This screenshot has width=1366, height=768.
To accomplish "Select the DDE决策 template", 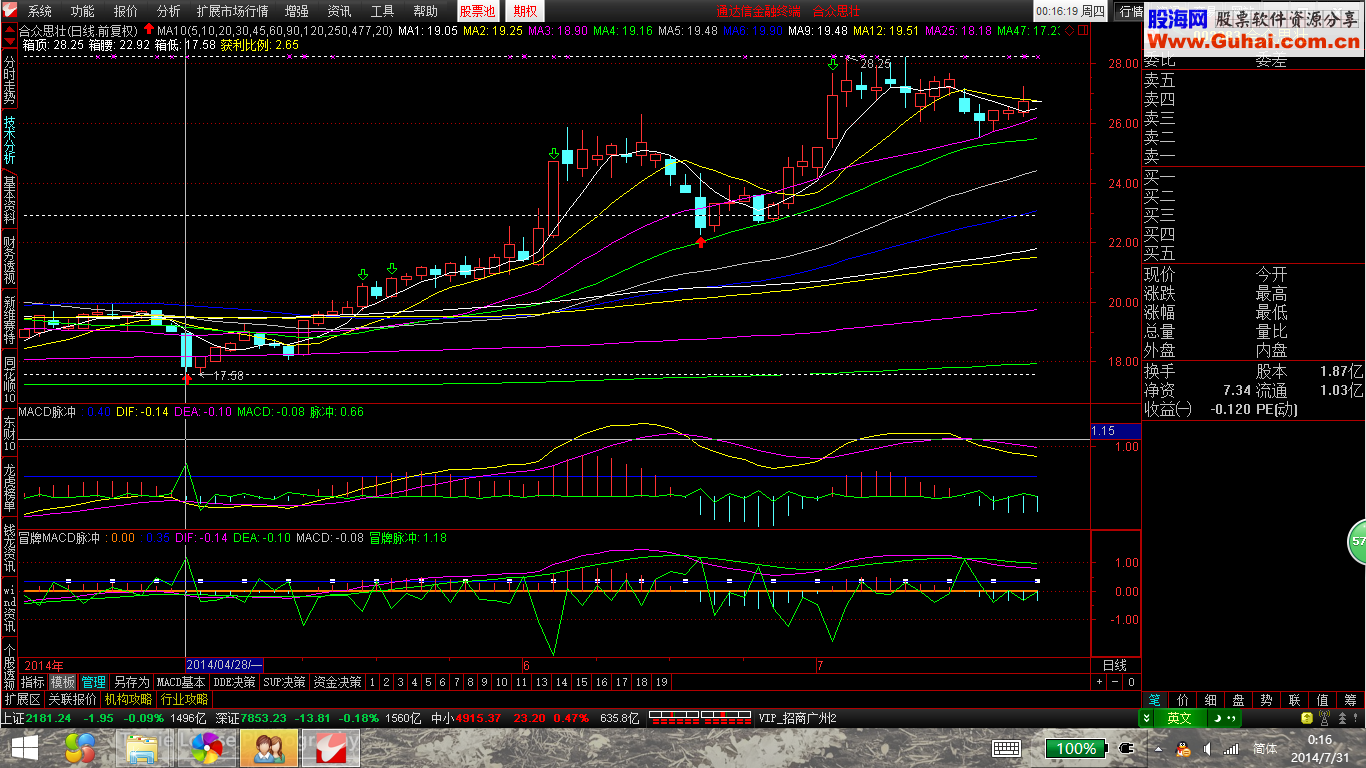I will tap(235, 682).
